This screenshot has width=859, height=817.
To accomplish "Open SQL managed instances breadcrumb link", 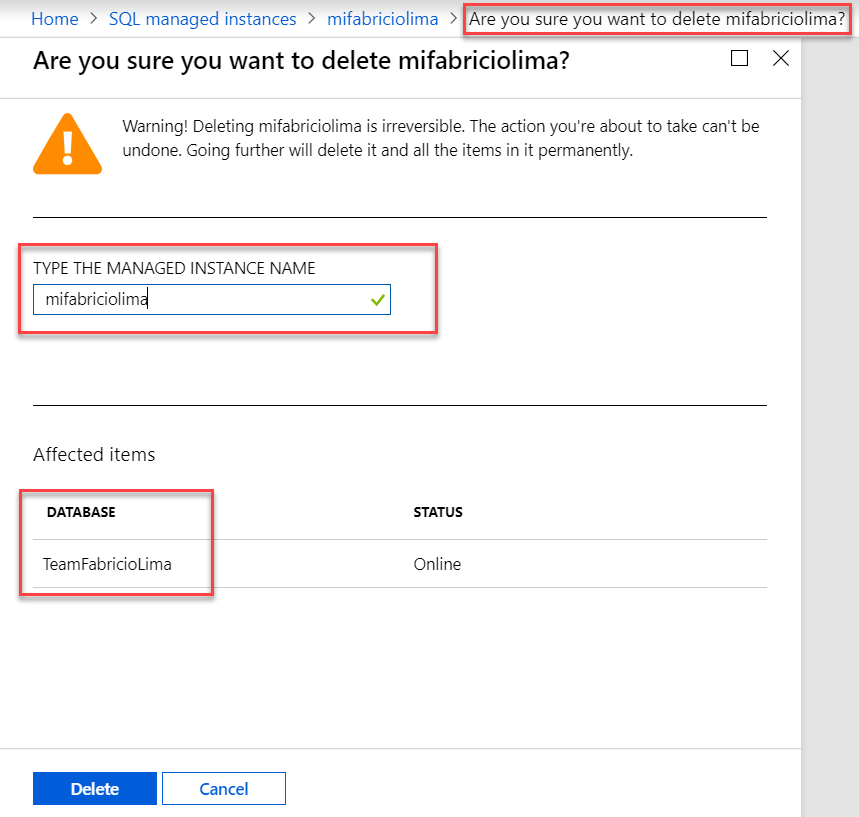I will tap(203, 20).
